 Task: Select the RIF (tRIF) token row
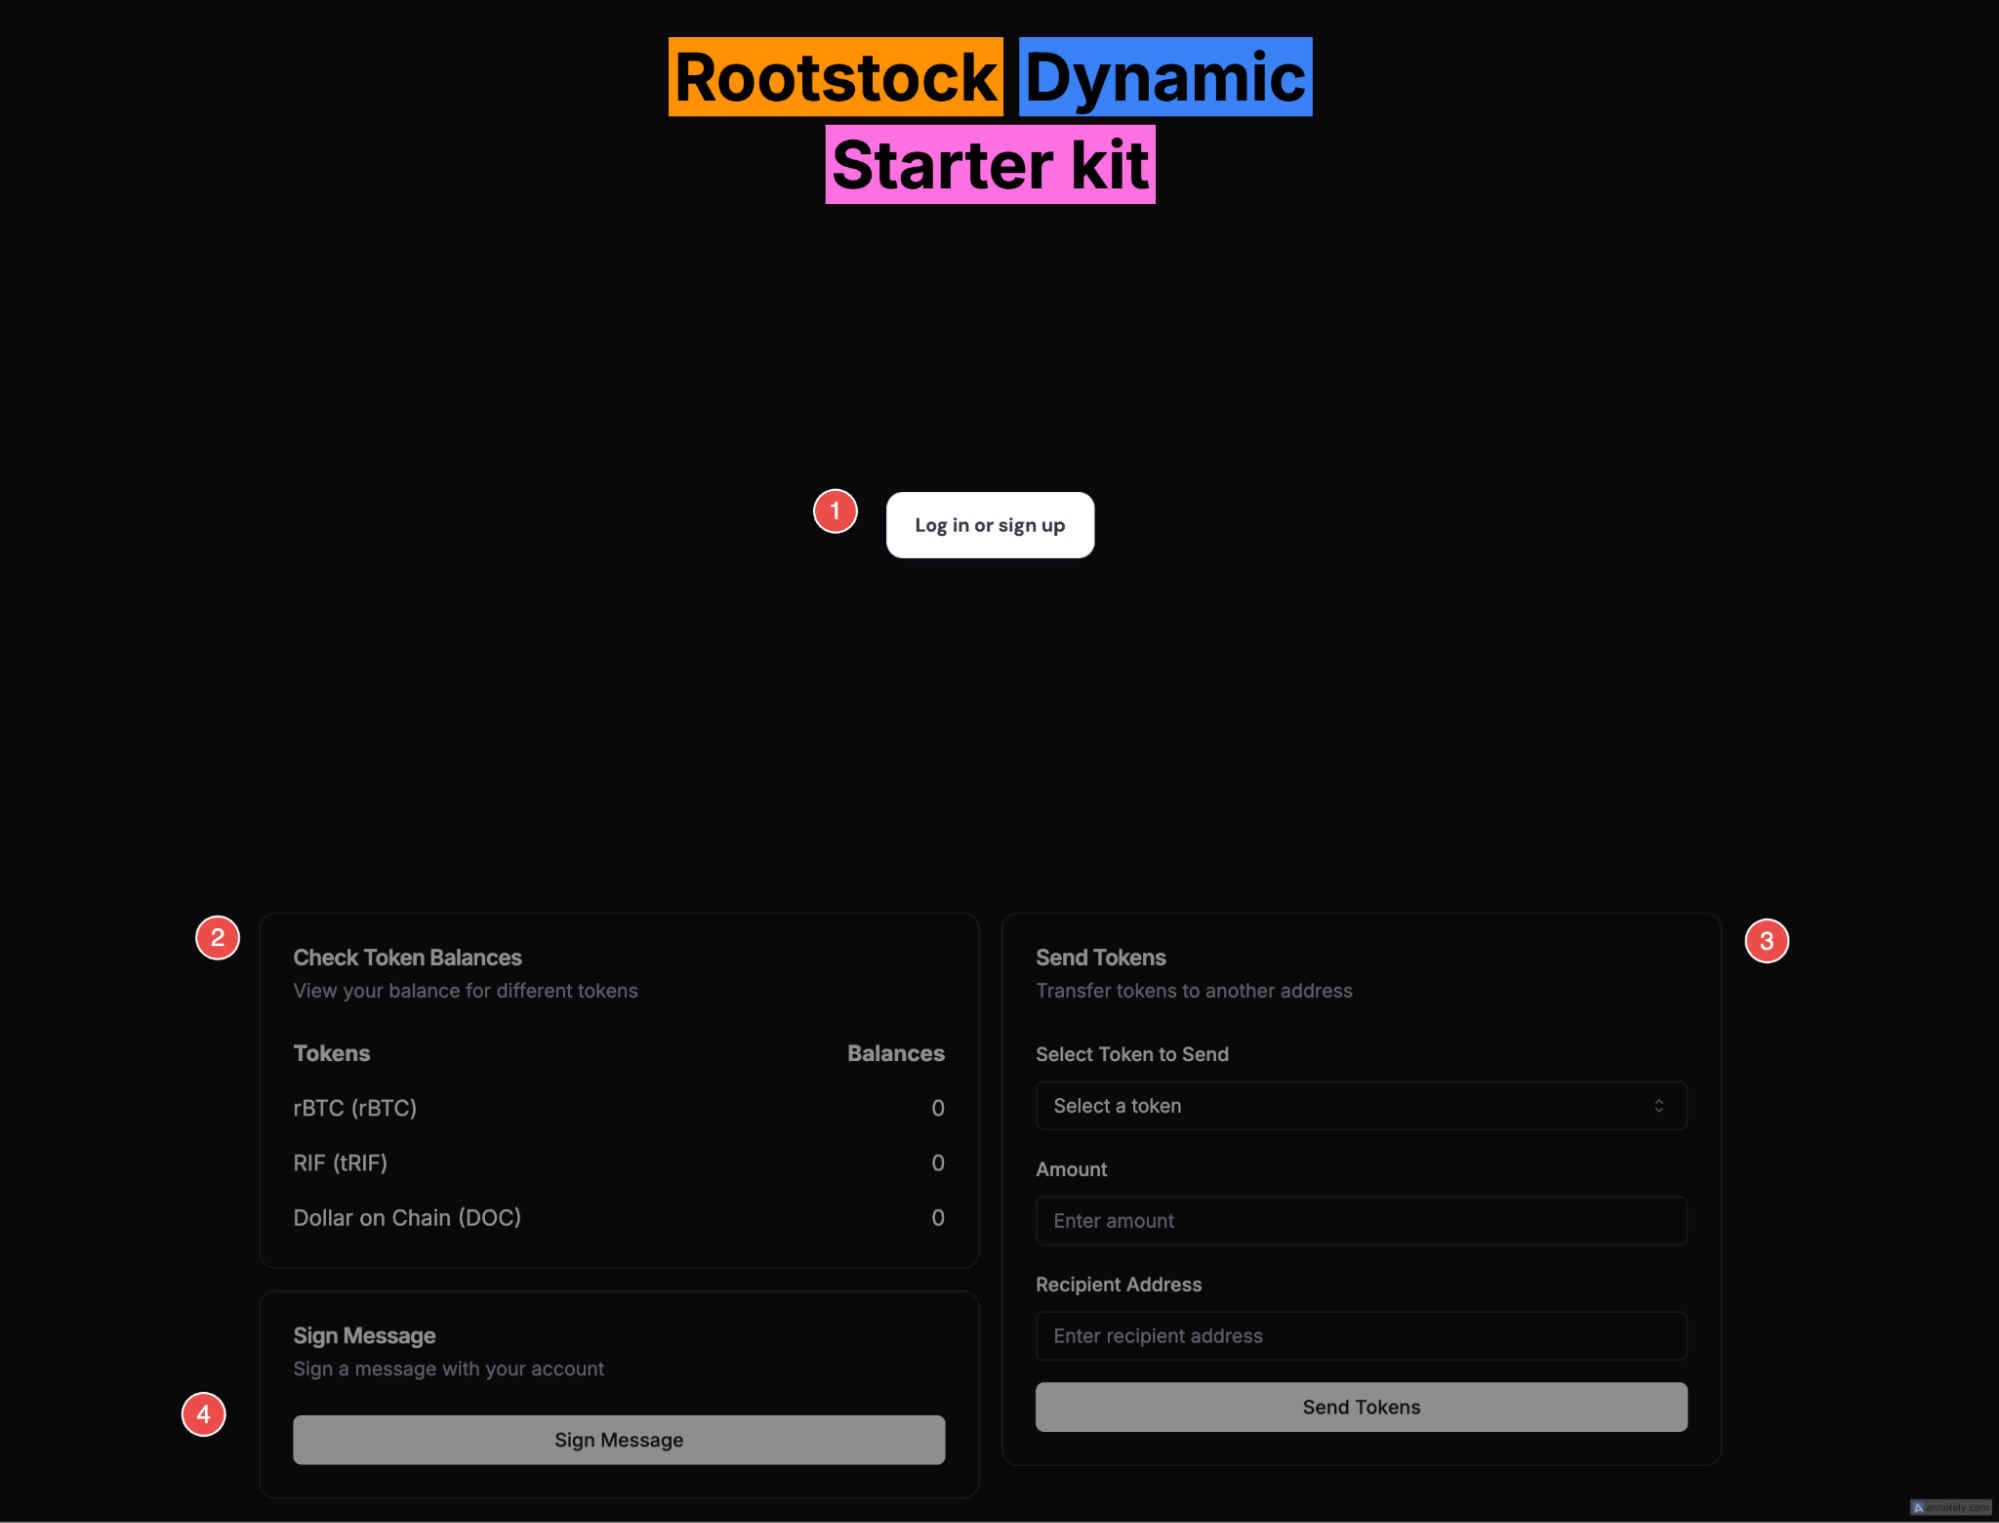click(339, 1163)
